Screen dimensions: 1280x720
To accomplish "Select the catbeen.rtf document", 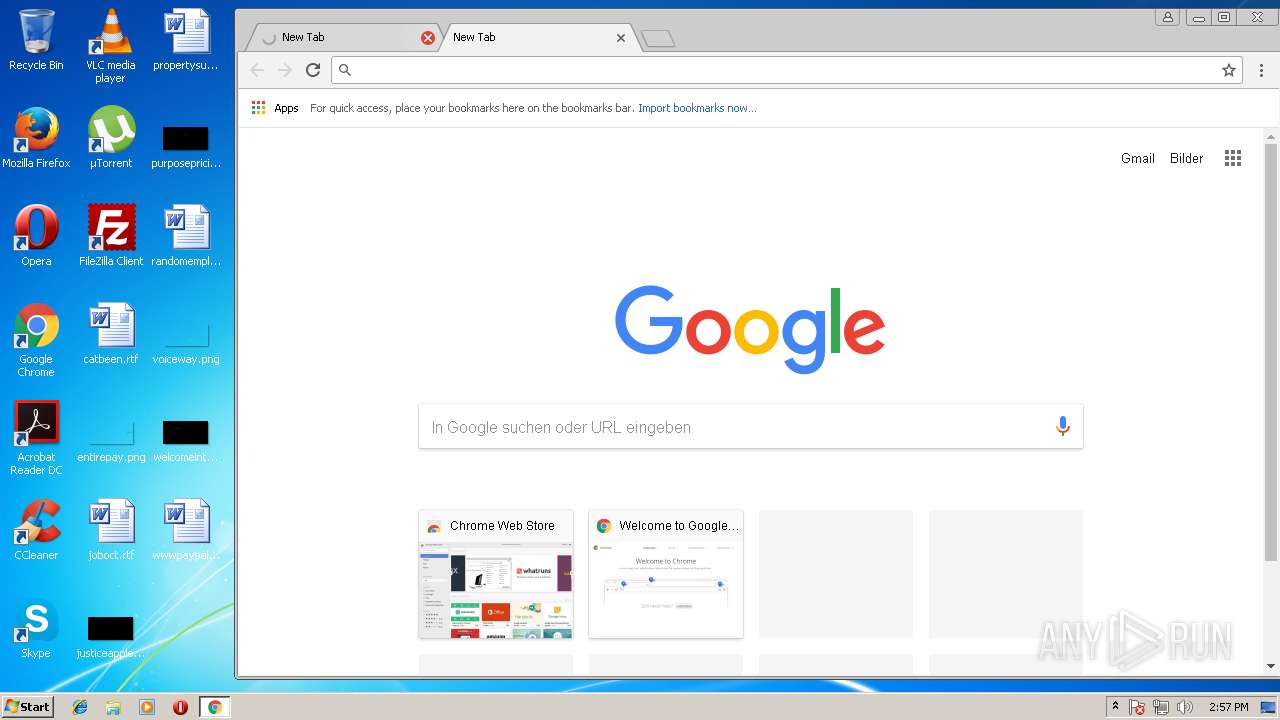I will click(x=110, y=334).
